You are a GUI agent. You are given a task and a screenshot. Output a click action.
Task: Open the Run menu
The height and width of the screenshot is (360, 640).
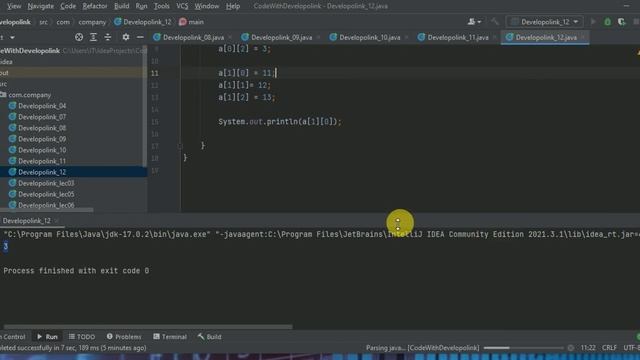(x=141, y=6)
